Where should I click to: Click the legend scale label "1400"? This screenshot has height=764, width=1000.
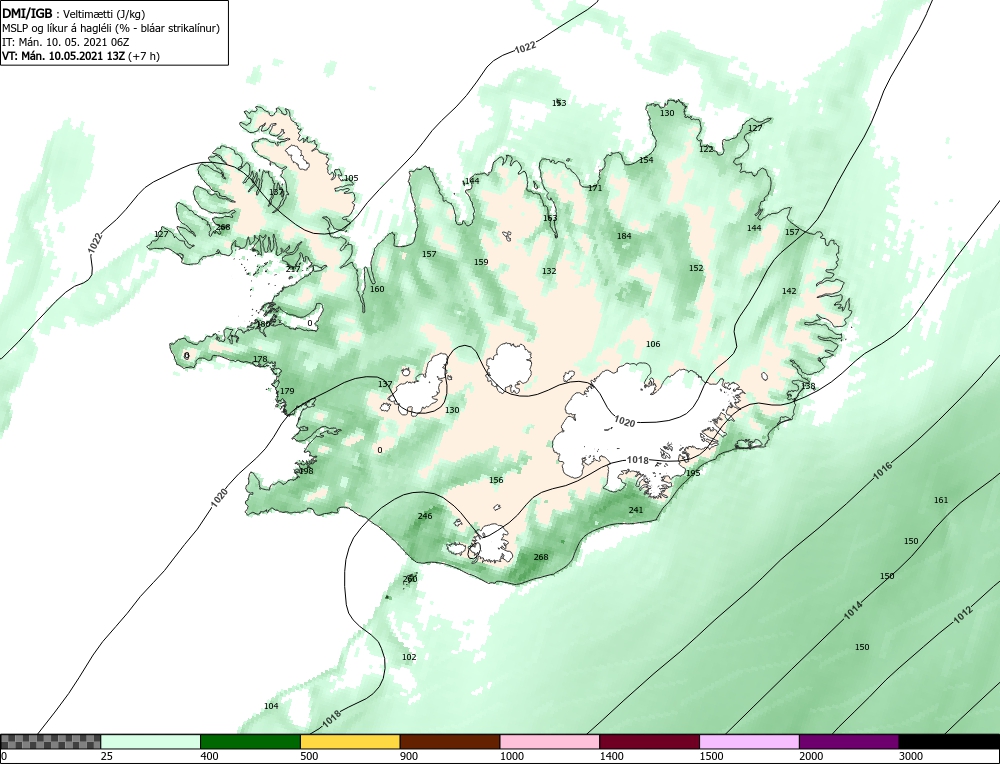[x=610, y=756]
